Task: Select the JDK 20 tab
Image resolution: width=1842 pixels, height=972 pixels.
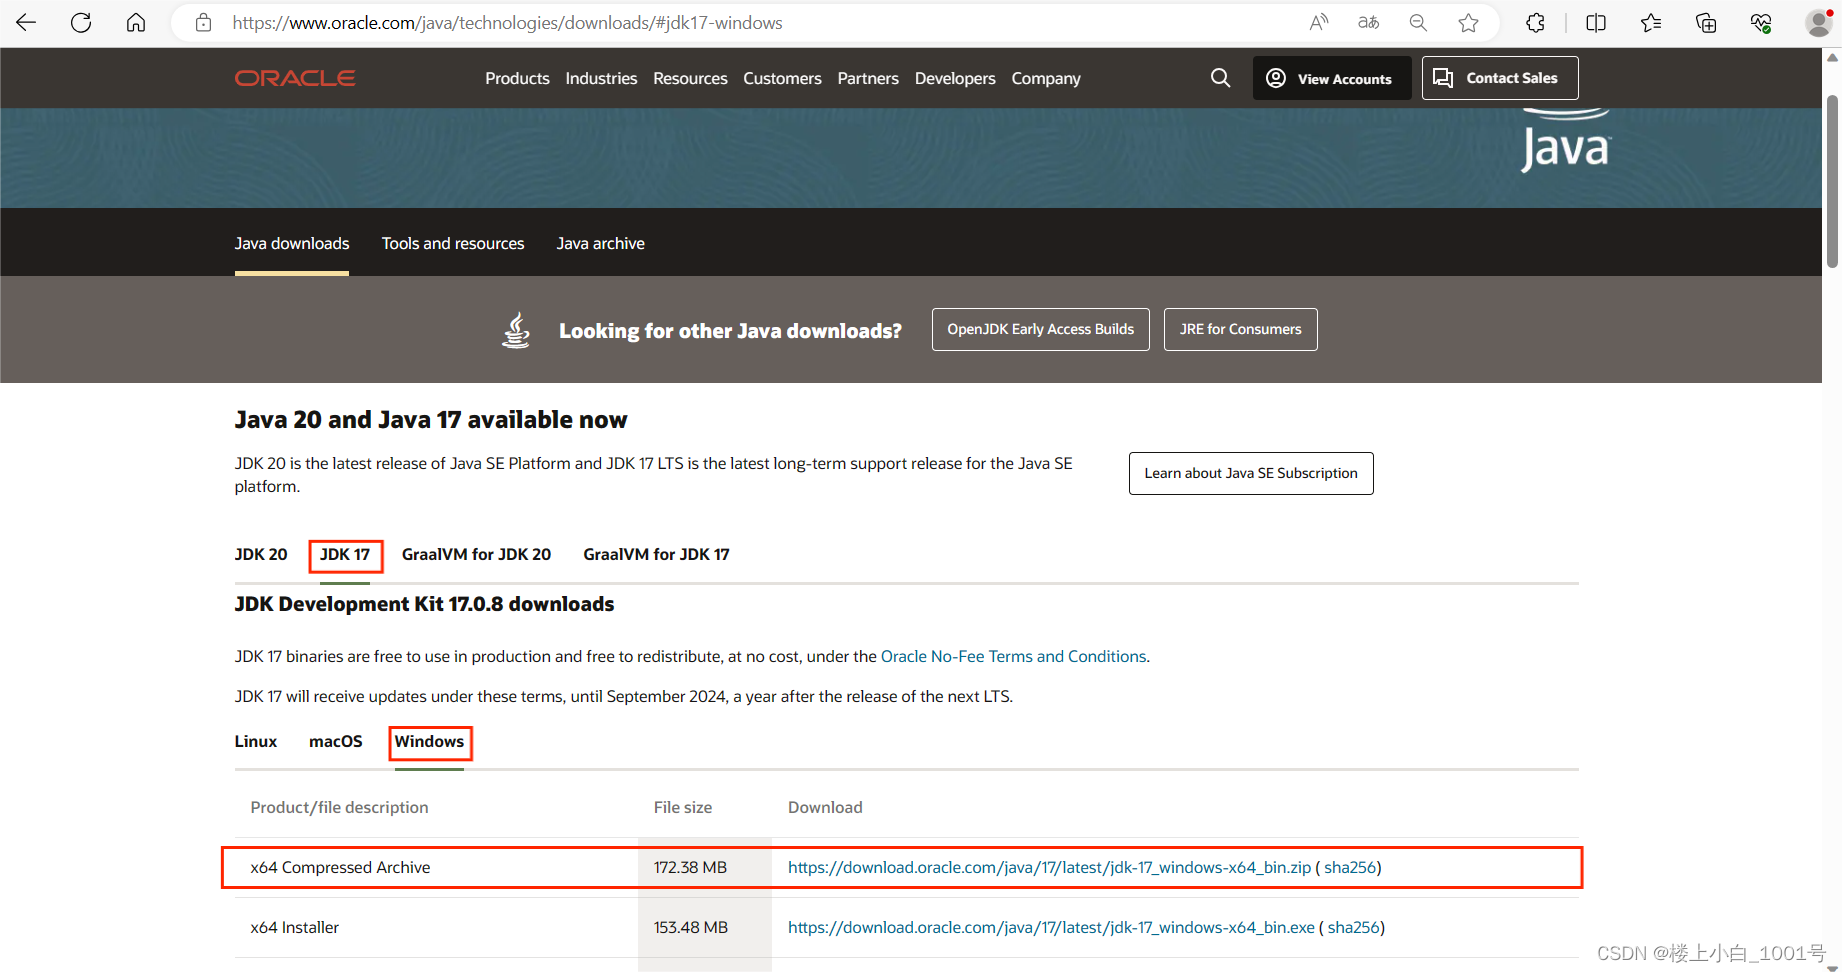Action: (x=261, y=554)
